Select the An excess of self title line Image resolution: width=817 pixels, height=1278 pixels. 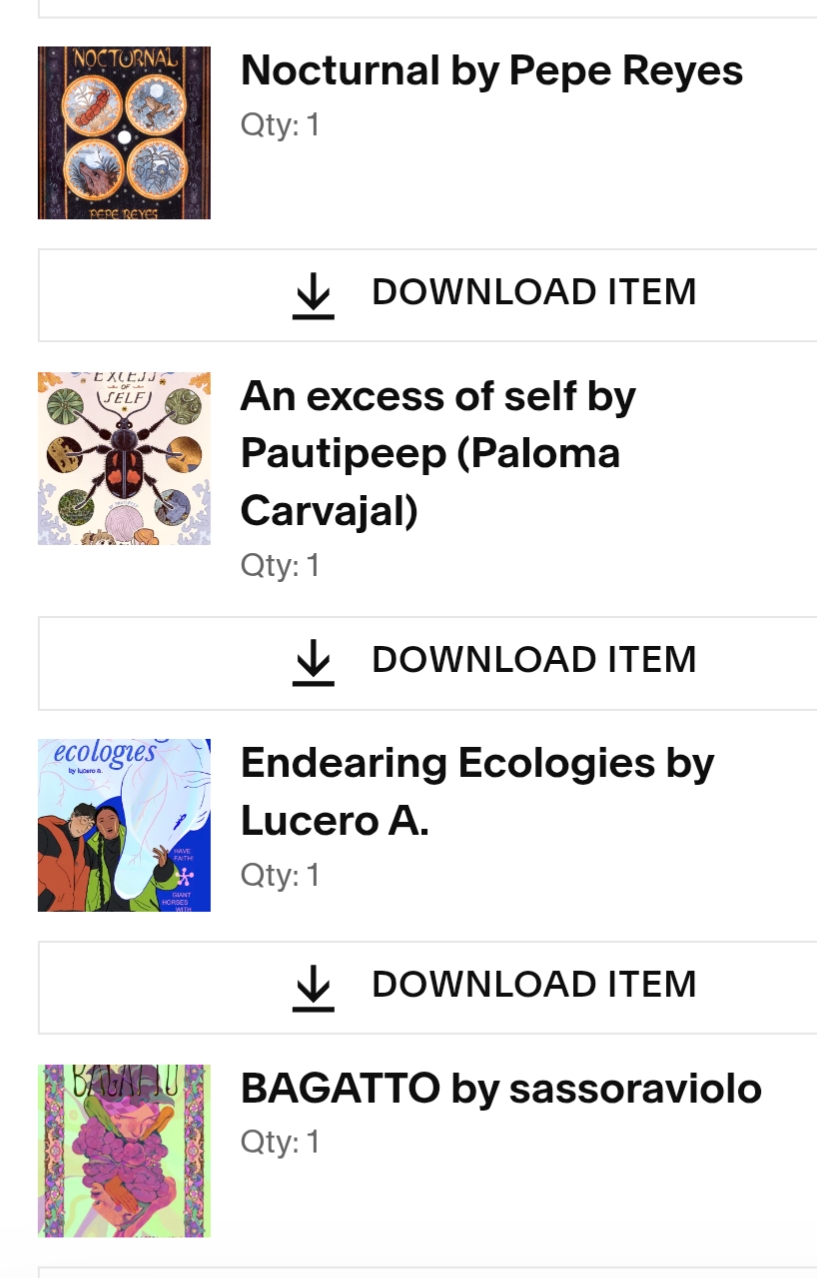[x=437, y=397]
